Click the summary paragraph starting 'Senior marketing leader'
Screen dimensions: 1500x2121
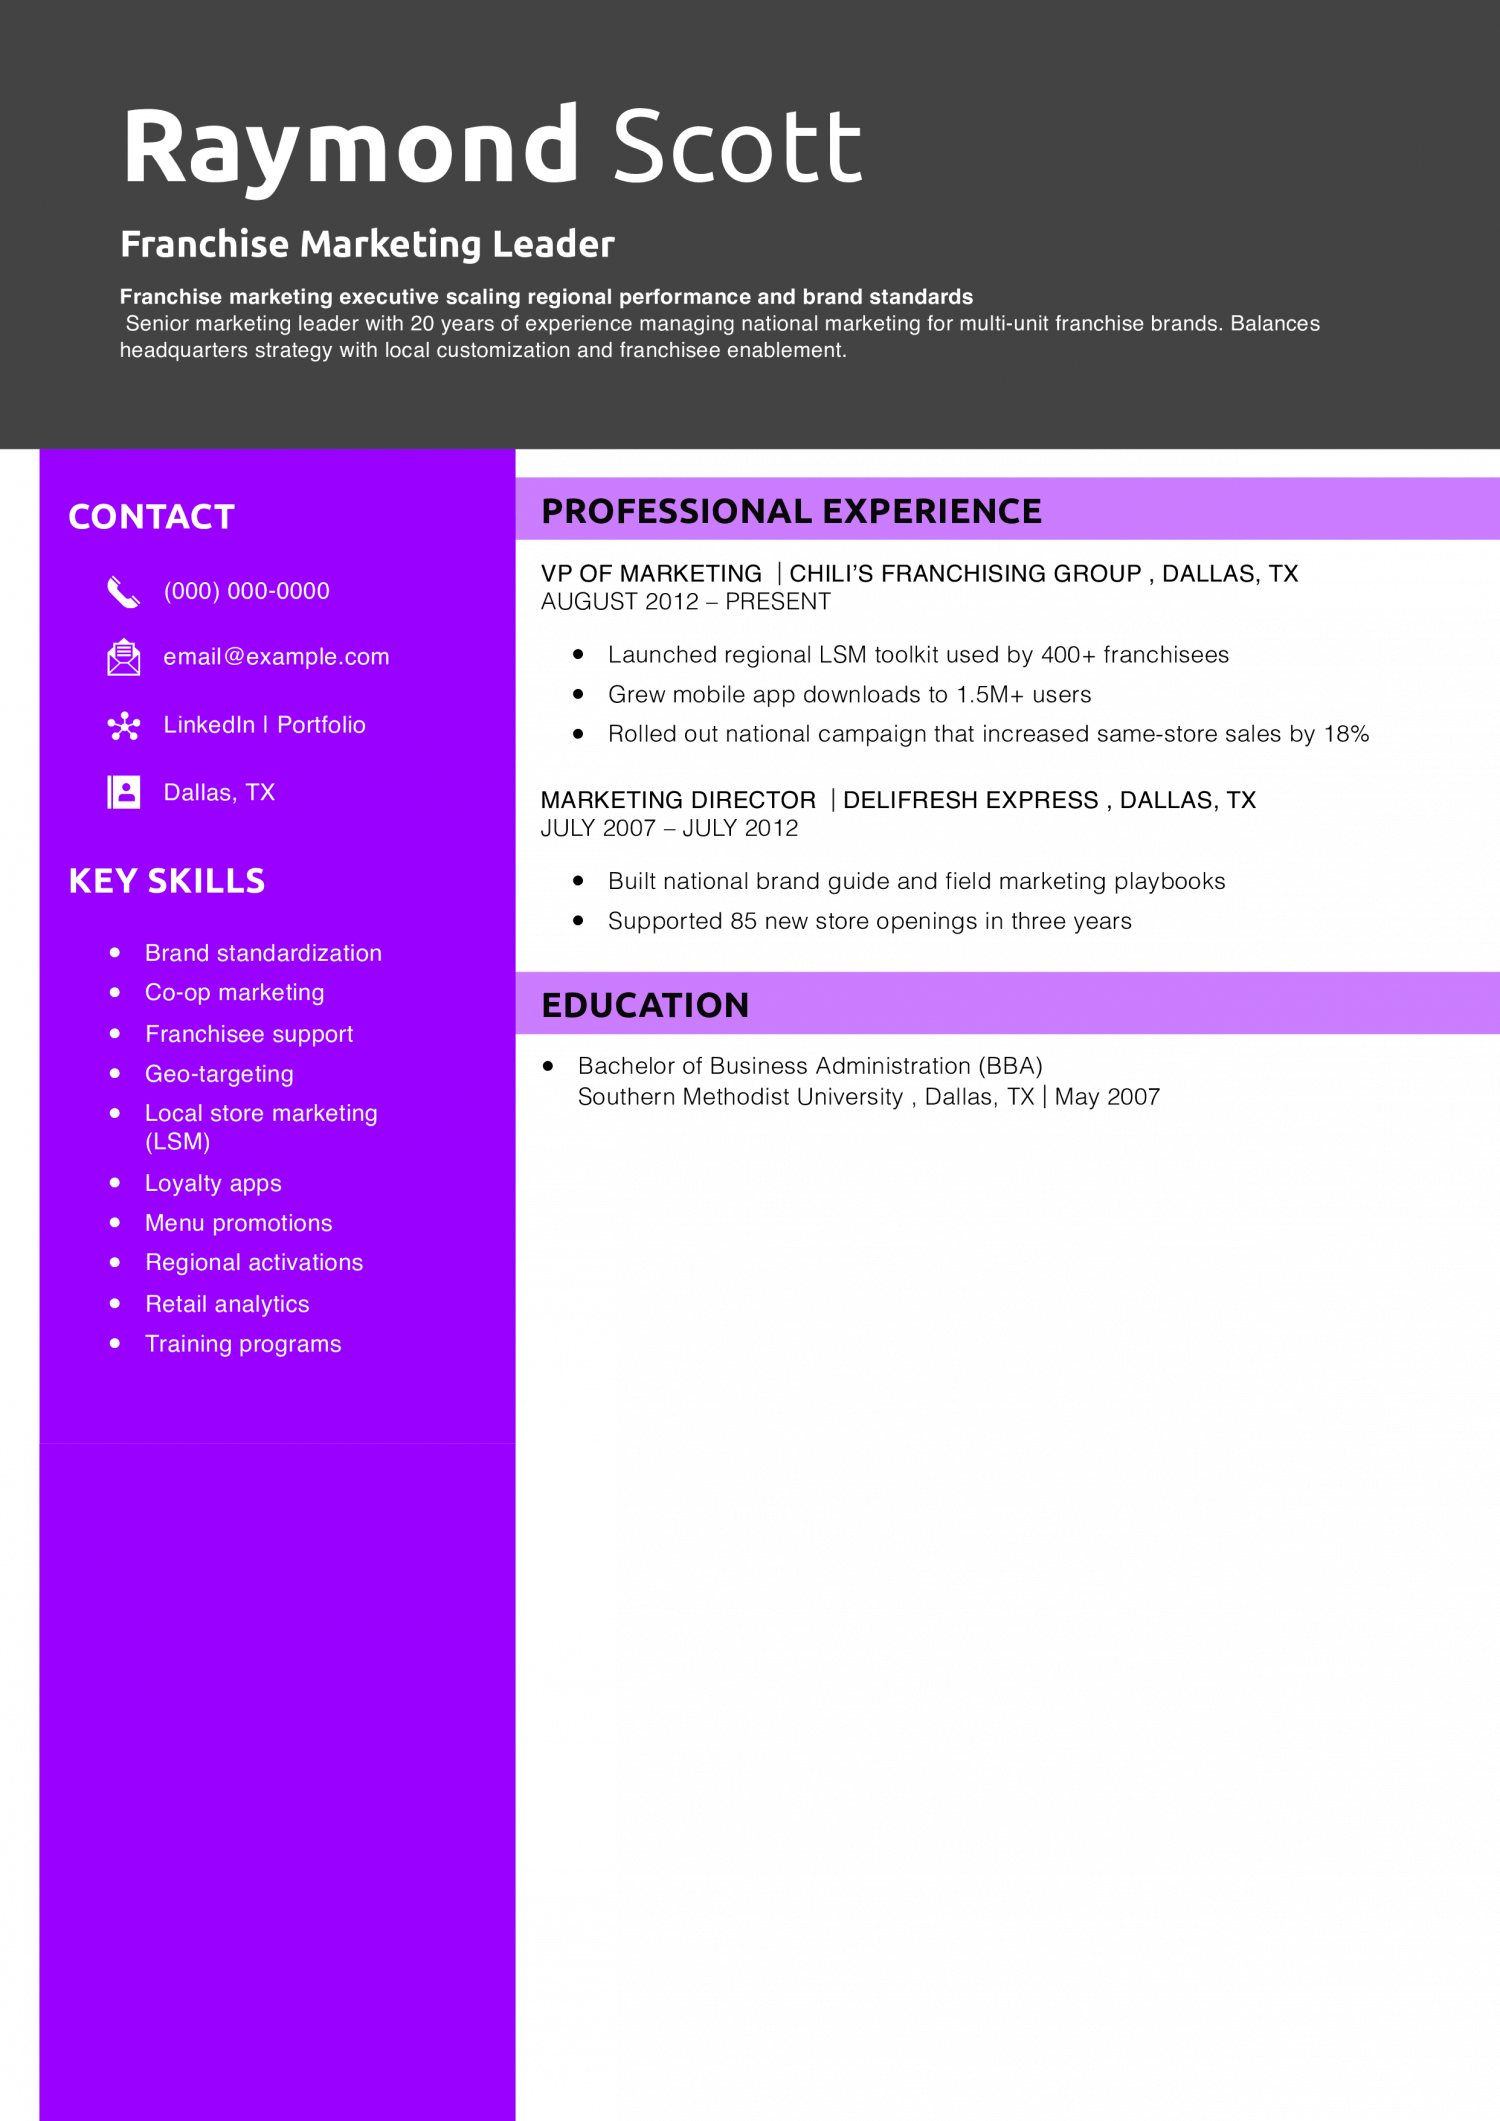click(x=720, y=337)
